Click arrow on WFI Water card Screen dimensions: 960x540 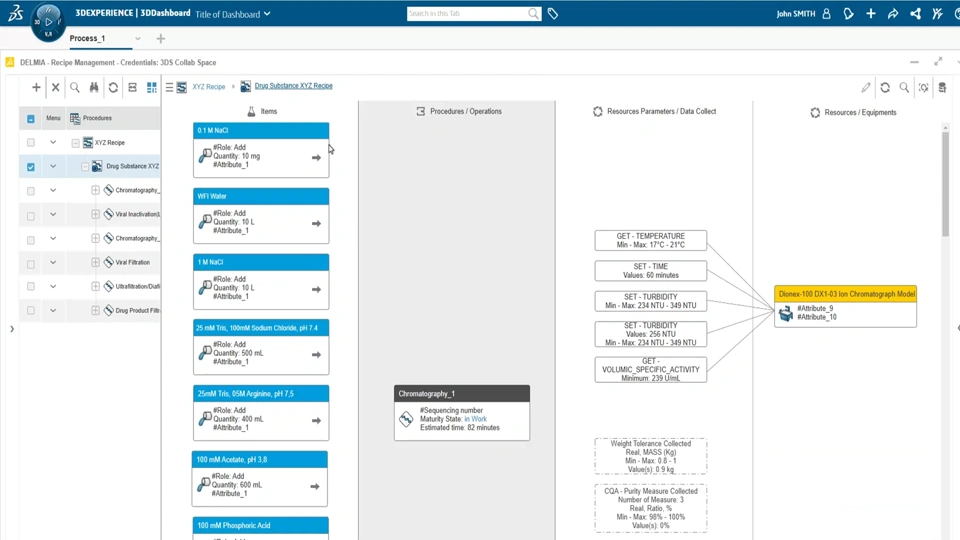(316, 223)
